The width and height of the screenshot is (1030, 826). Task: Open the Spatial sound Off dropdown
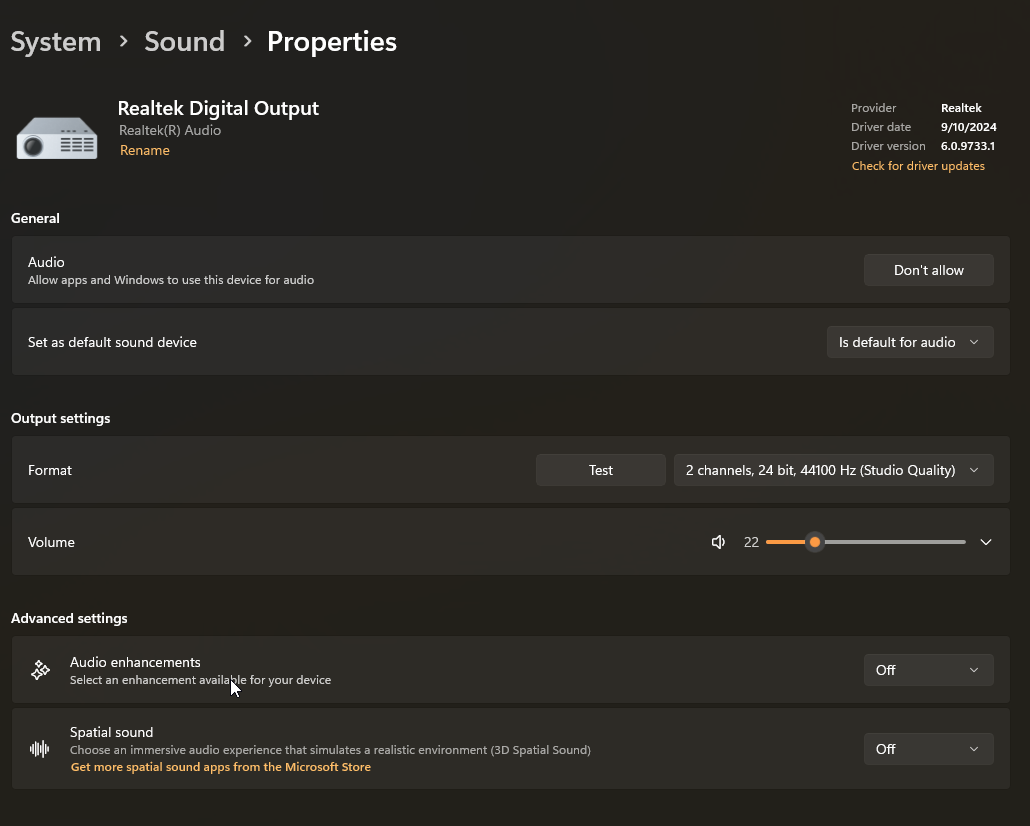click(928, 749)
